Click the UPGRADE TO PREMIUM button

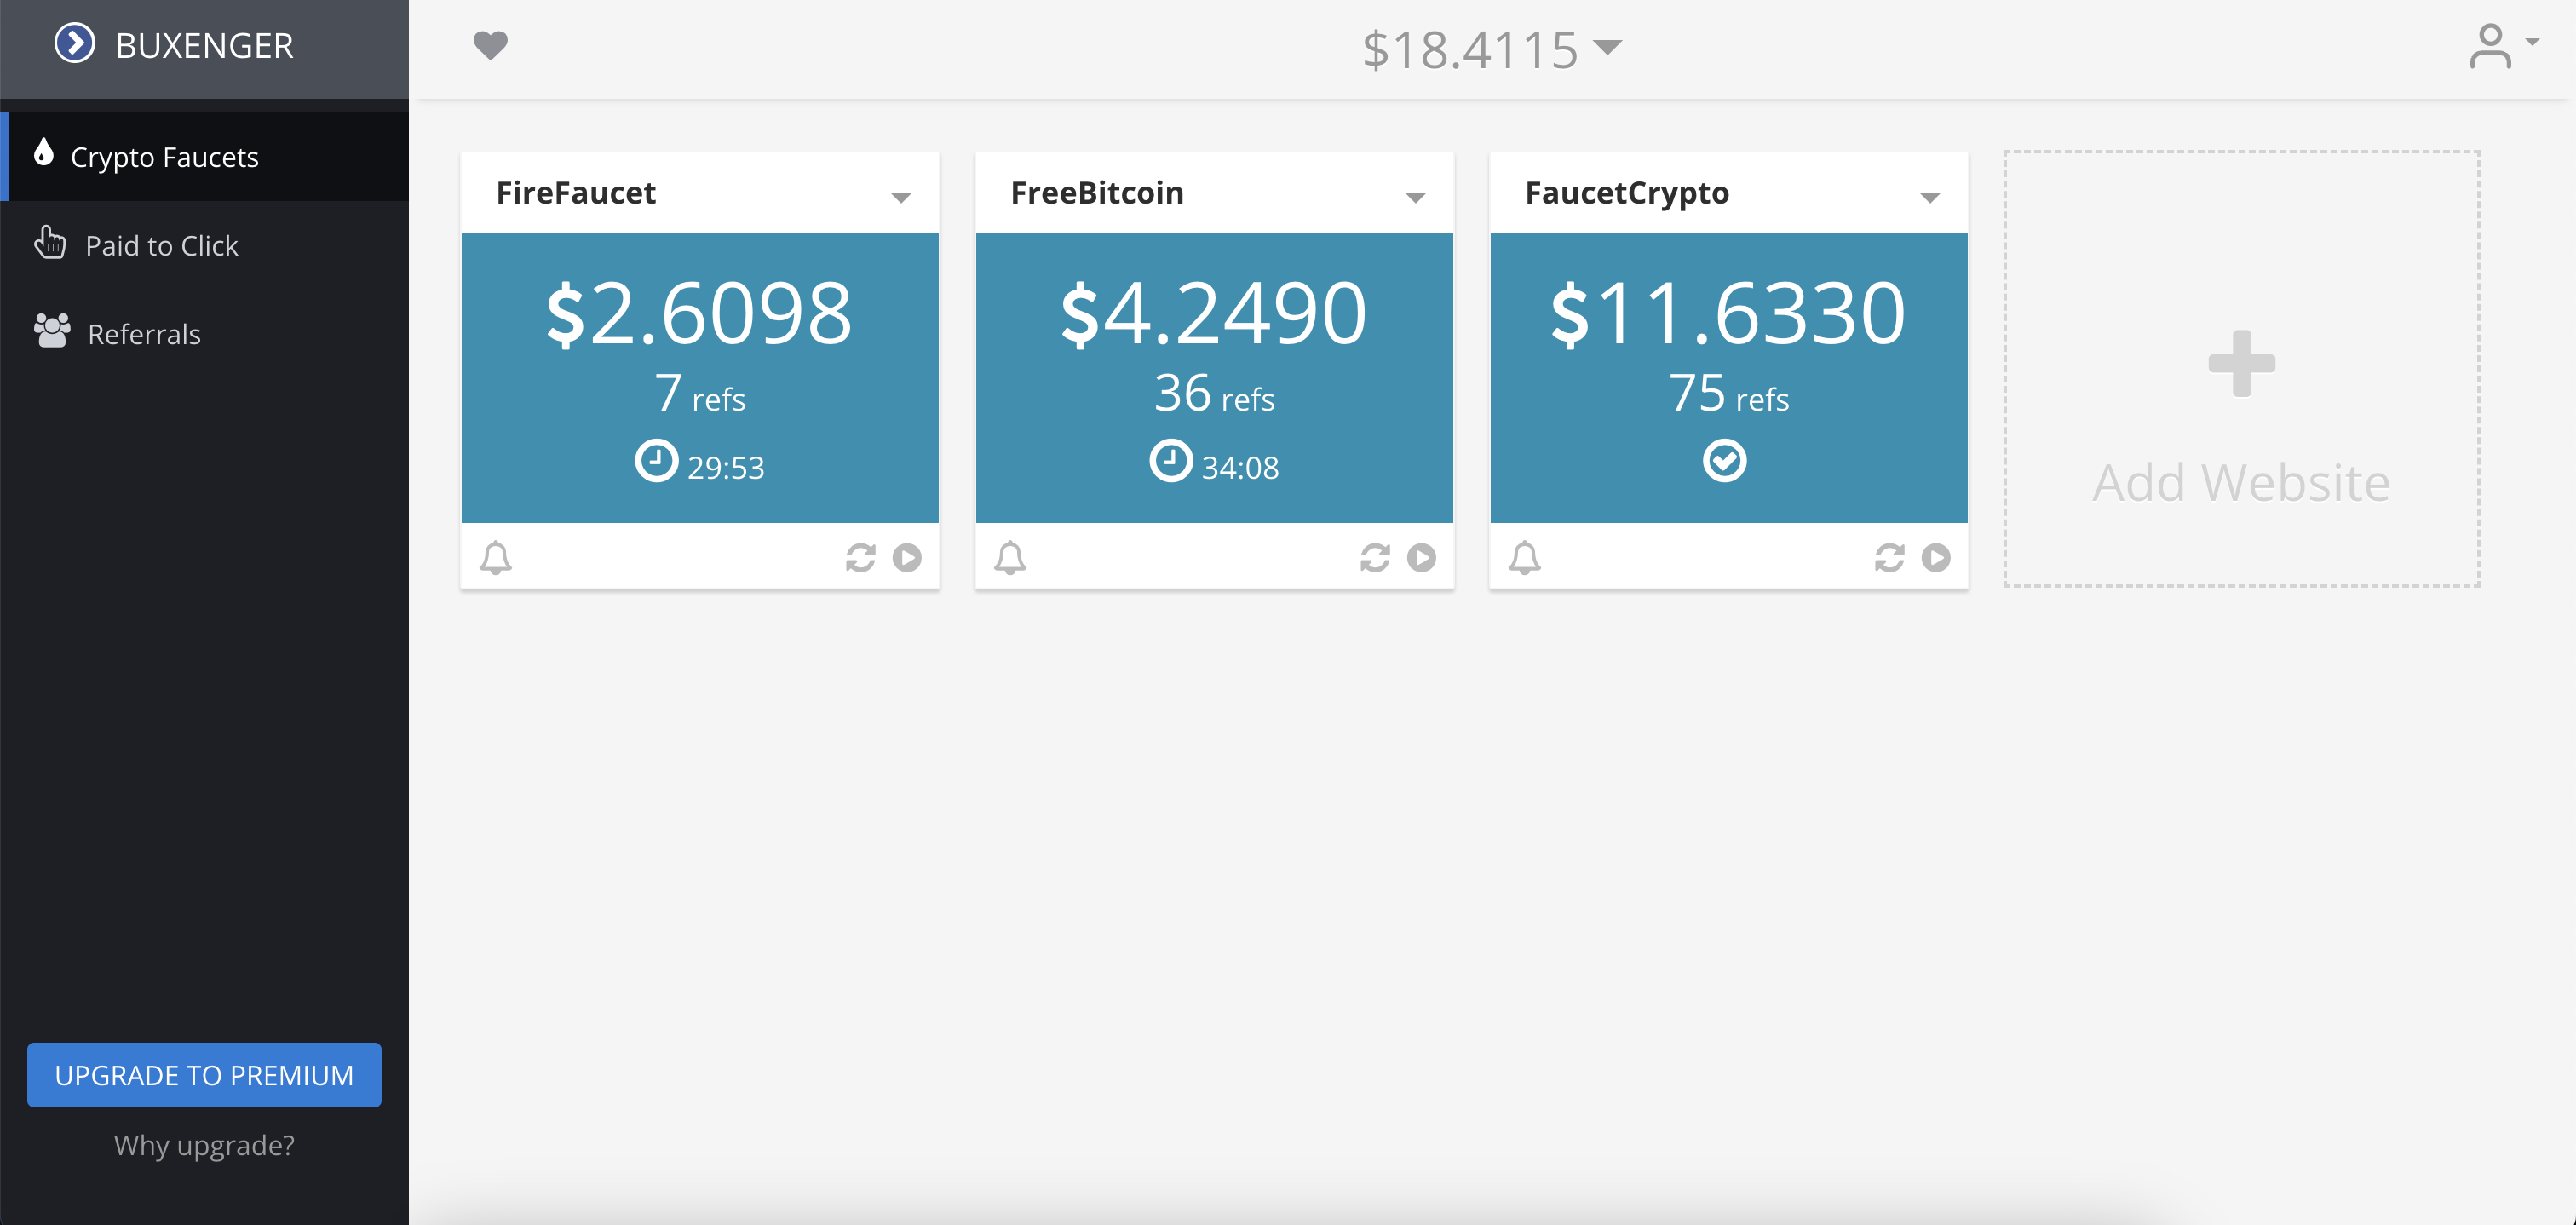[204, 1075]
